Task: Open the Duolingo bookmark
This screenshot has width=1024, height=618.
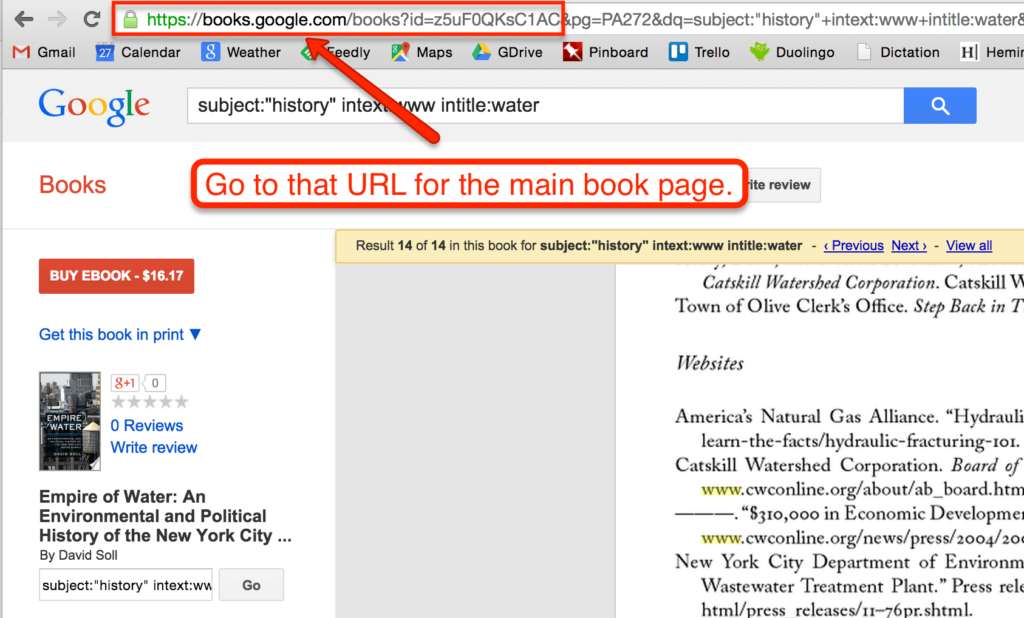Action: [792, 52]
